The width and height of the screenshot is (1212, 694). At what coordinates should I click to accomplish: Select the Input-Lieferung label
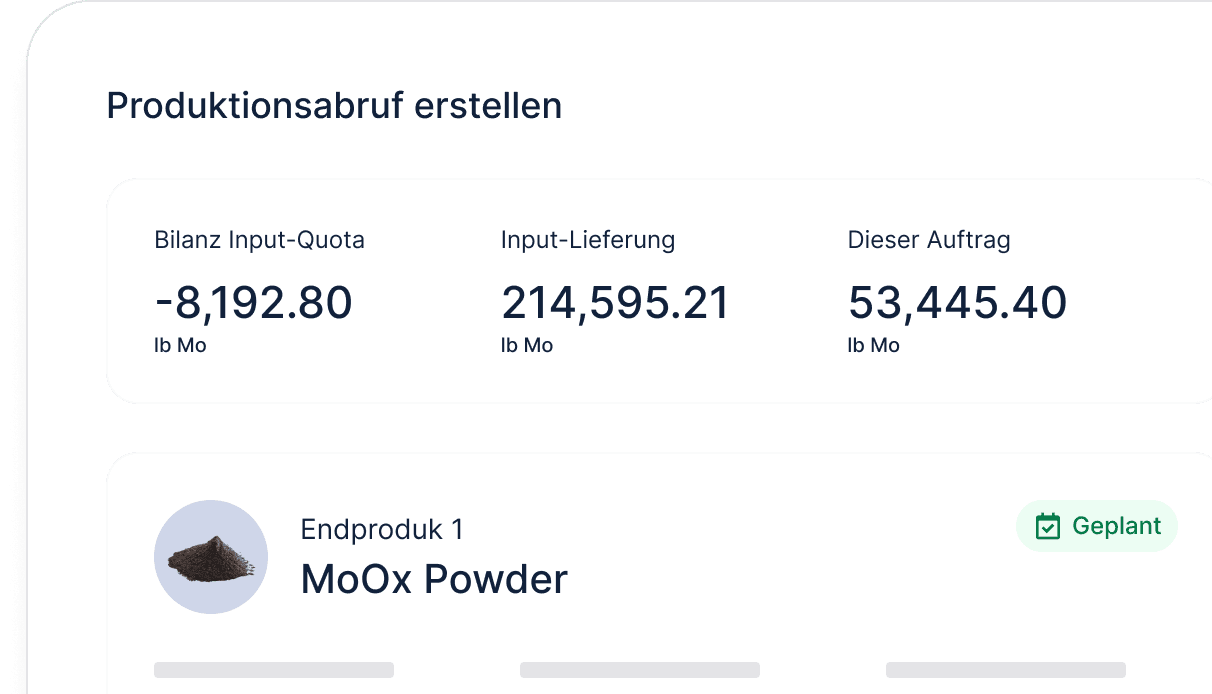tap(588, 240)
